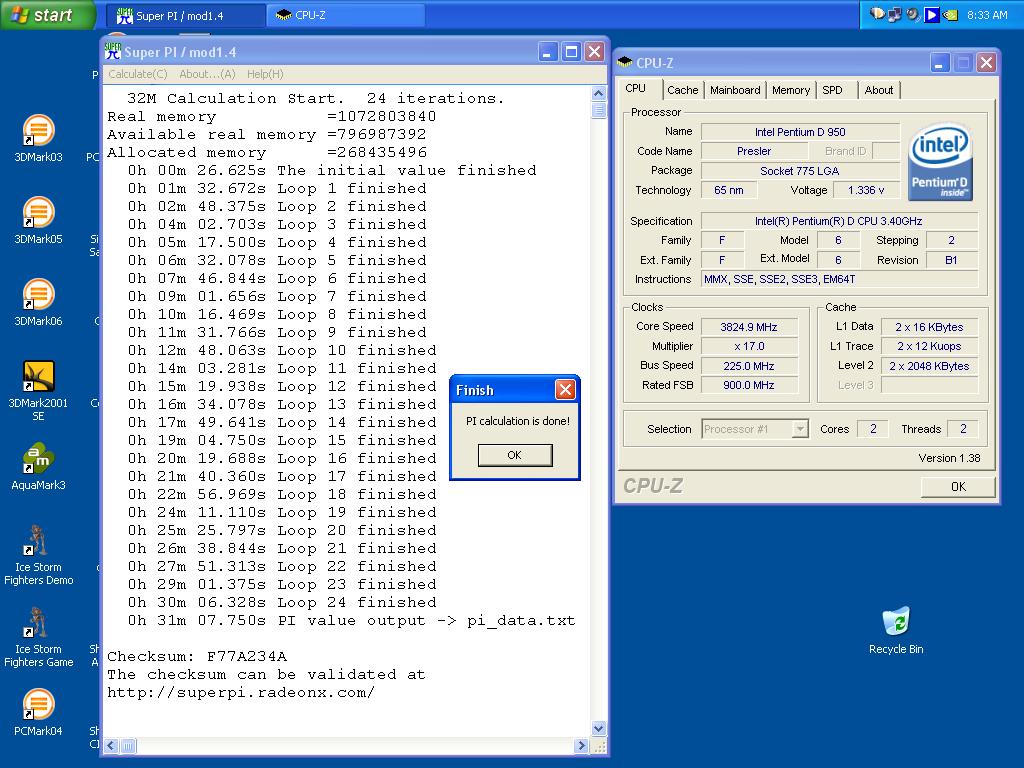The width and height of the screenshot is (1024, 768).
Task: Click Super PI horizontal scrollbar right arrow
Action: pos(581,745)
